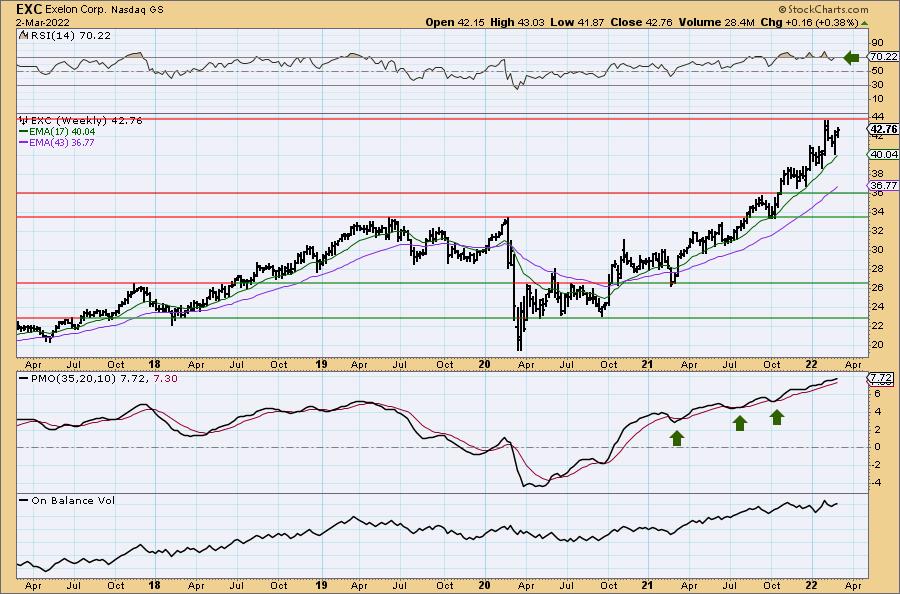
Task: Click the 6 label on the PMO axis
Action: point(877,394)
